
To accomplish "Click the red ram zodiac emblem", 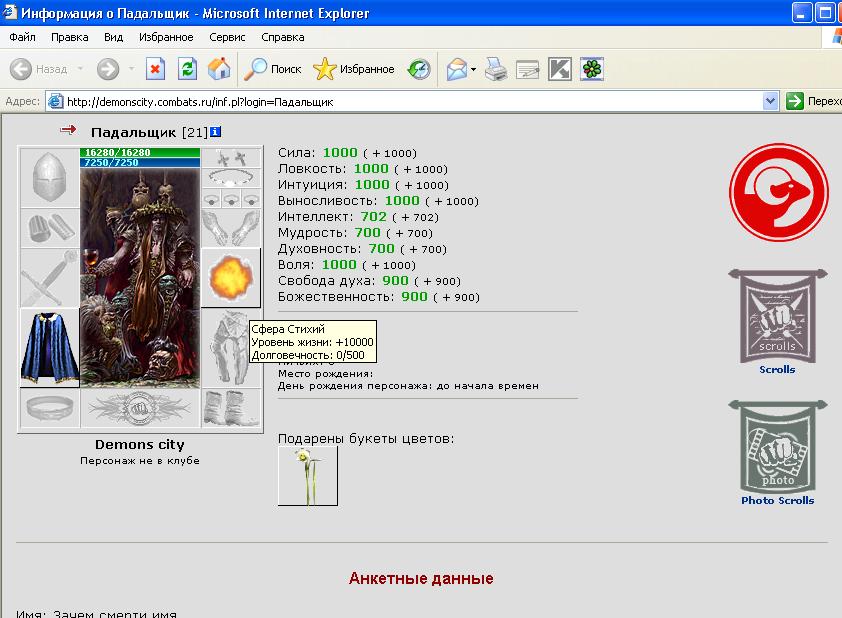I will point(778,192).
